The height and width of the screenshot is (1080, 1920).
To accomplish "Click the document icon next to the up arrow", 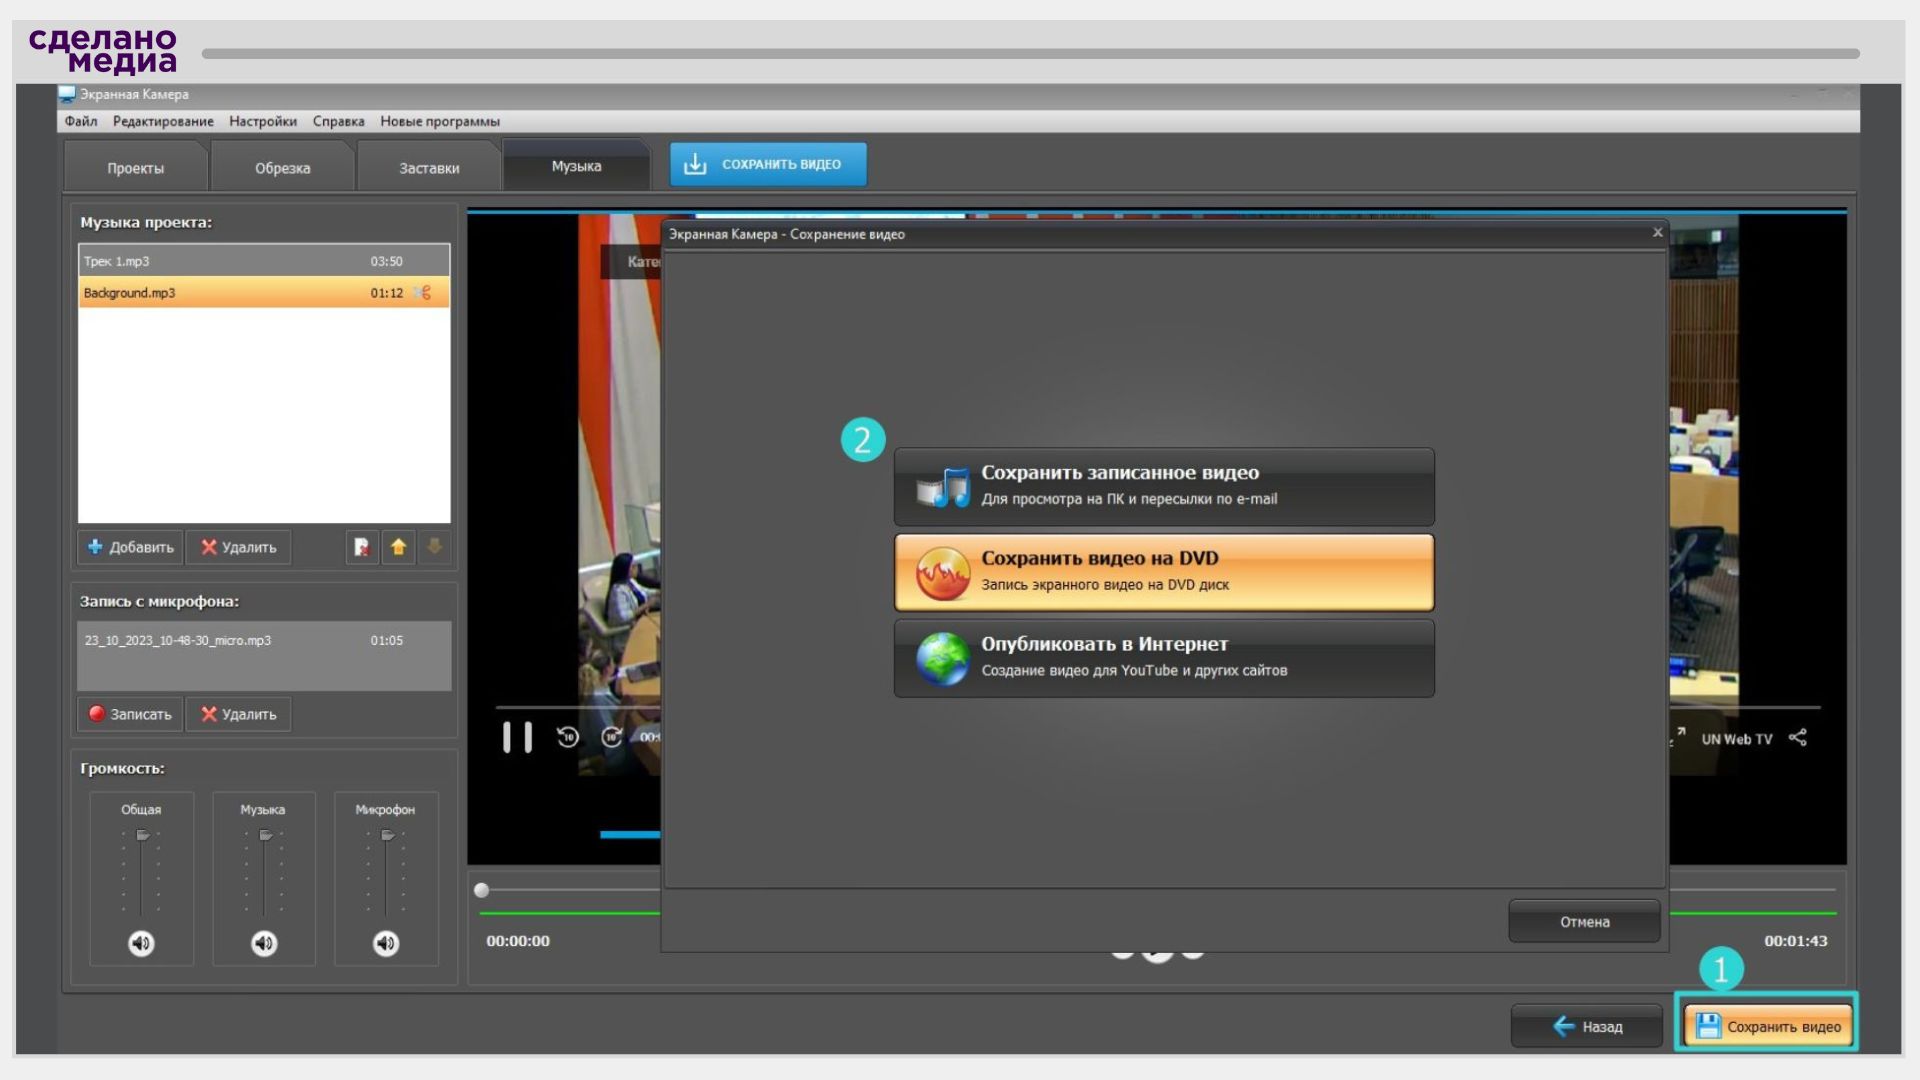I will coord(362,547).
